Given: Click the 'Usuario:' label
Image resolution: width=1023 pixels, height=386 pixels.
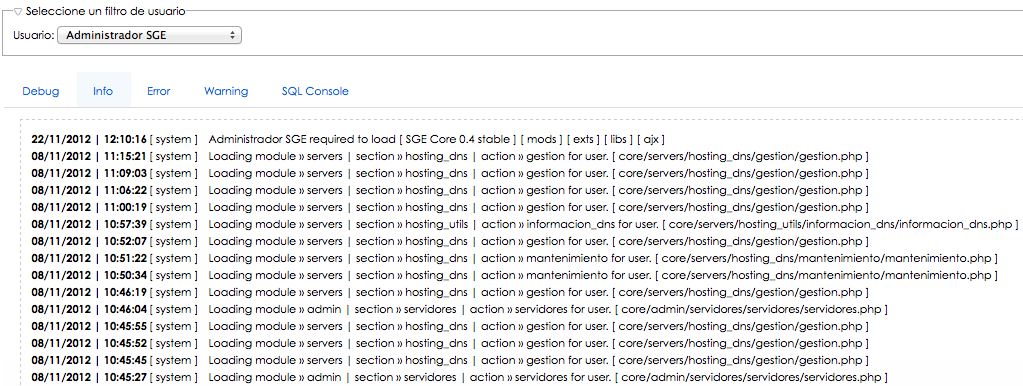Looking at the screenshot, I should point(33,35).
